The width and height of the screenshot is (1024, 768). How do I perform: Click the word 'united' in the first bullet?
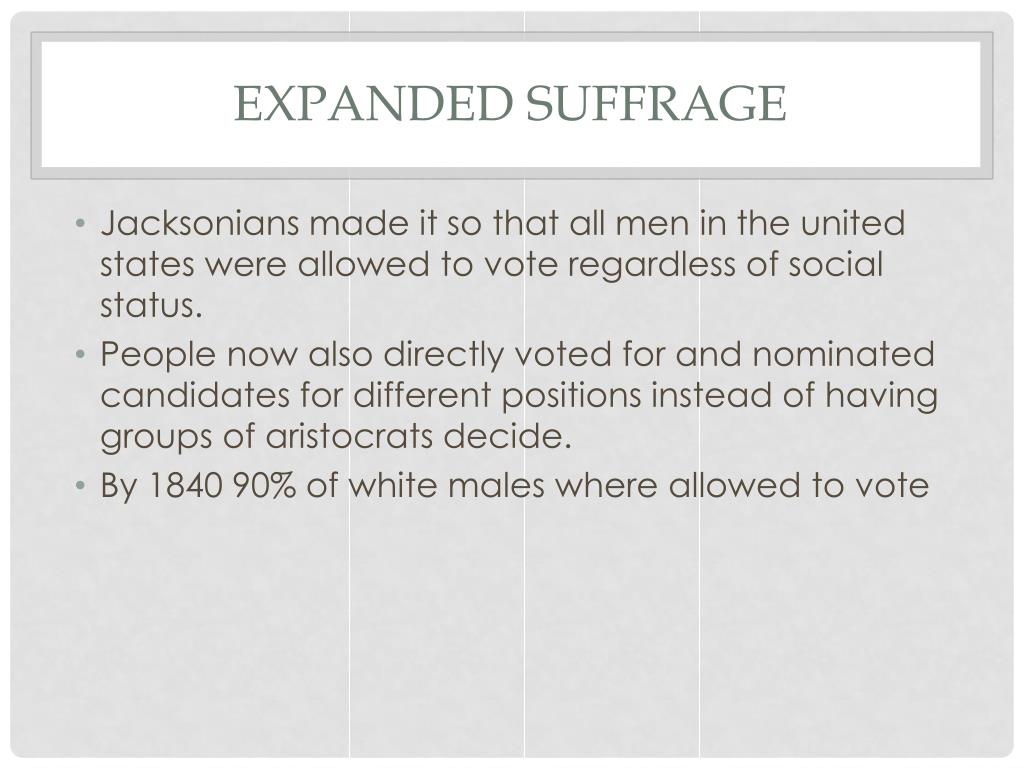tap(853, 223)
